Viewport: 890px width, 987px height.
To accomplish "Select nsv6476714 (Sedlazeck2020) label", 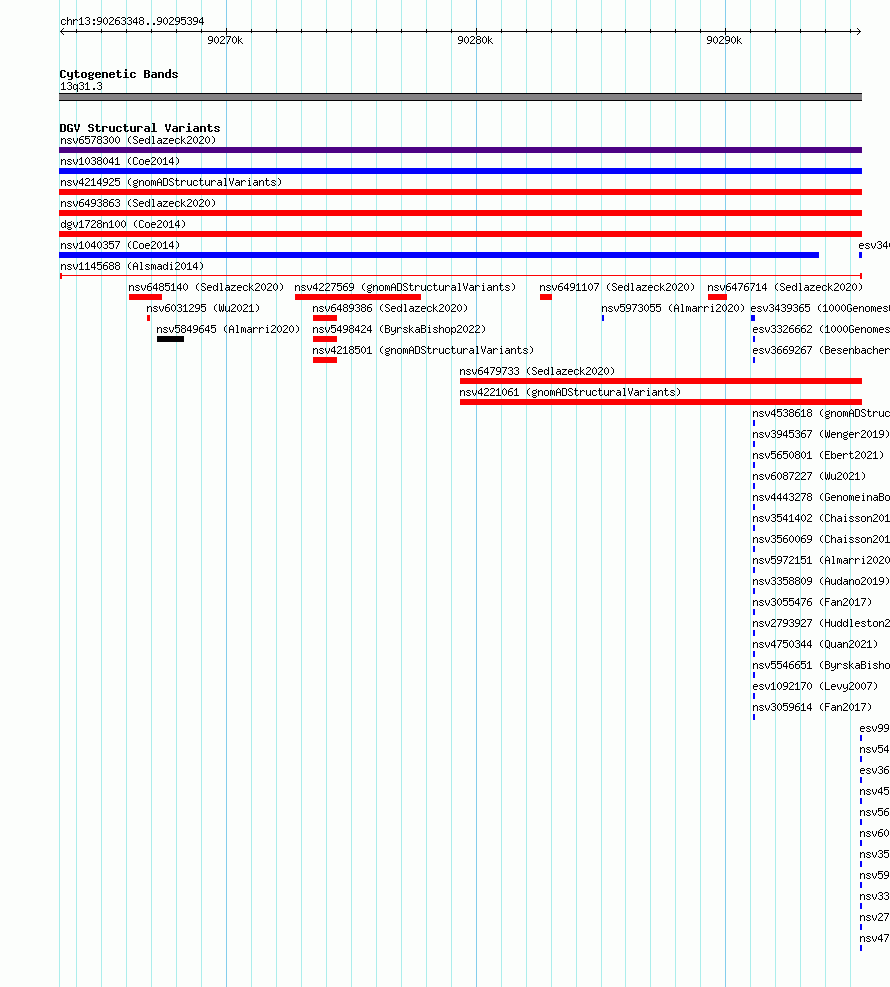I will (785, 287).
